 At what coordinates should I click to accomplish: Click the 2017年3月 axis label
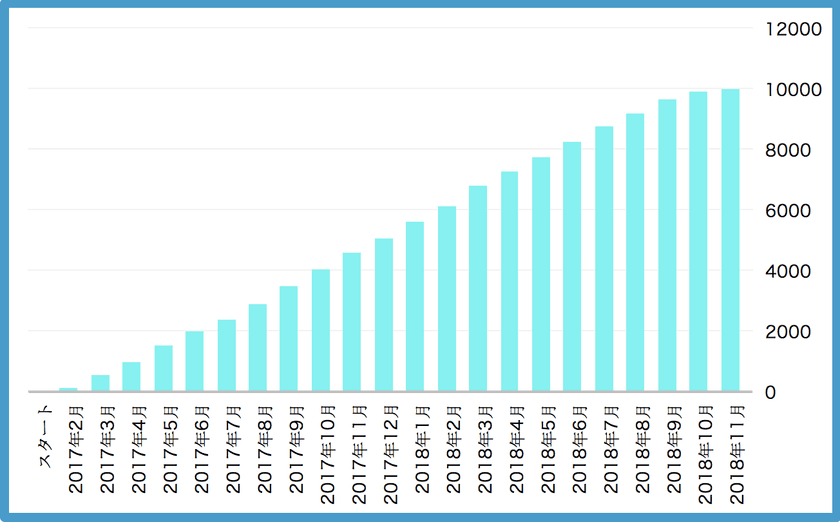[107, 450]
